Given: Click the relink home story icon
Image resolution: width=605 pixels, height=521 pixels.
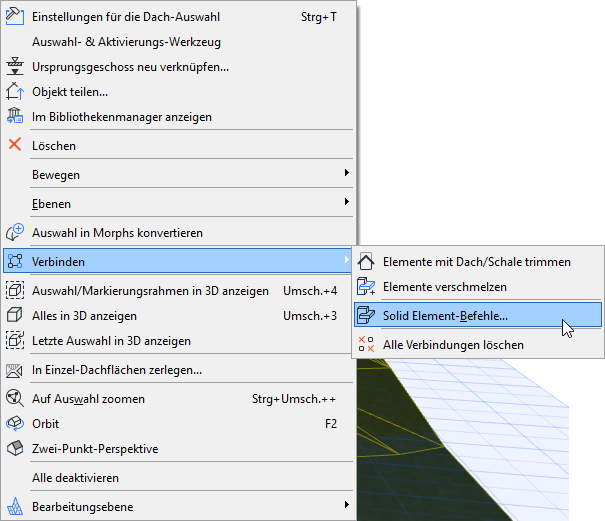Looking at the screenshot, I should click(x=15, y=67).
